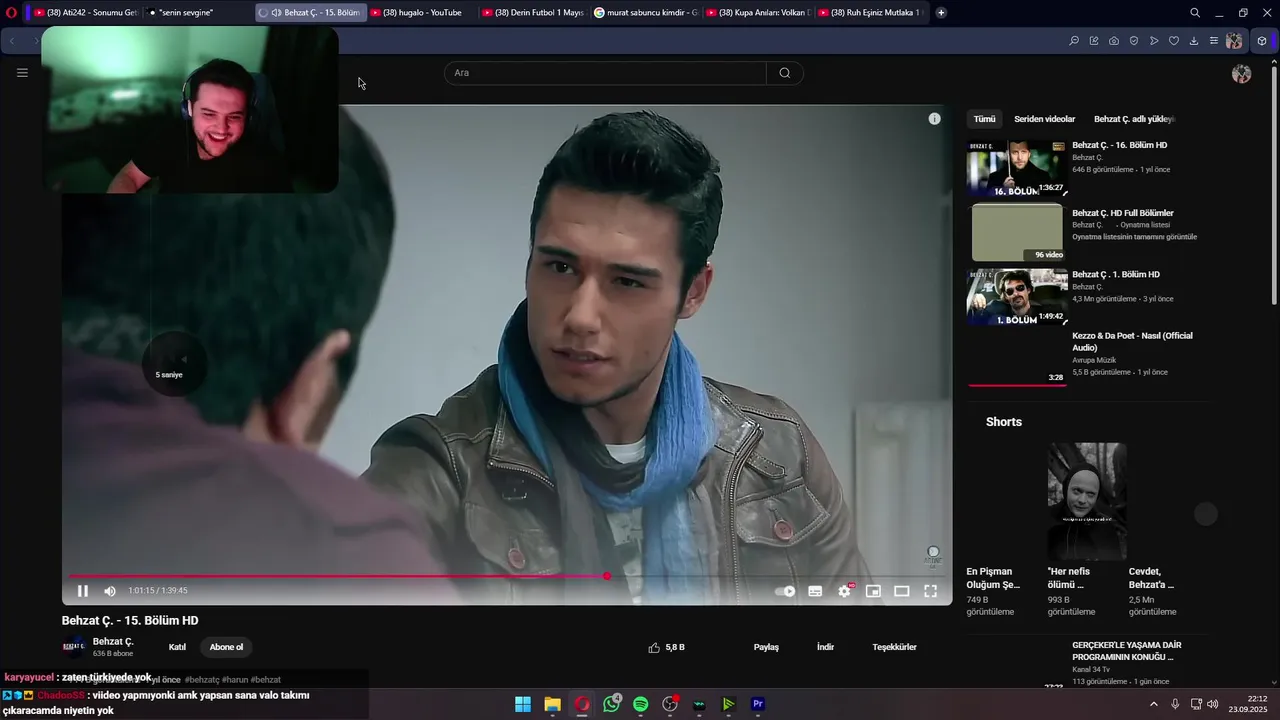
Task: Open Opera downloads icon
Action: (x=1194, y=41)
